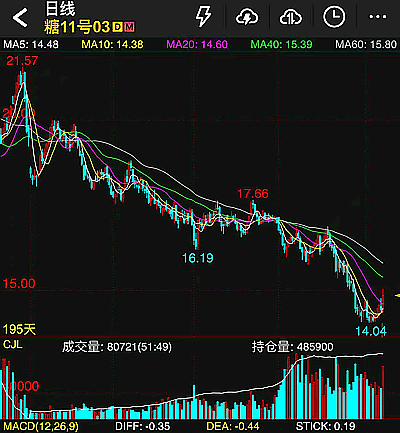
Task: Tap the MA40: 15.39 indicator value
Action: click(281, 44)
